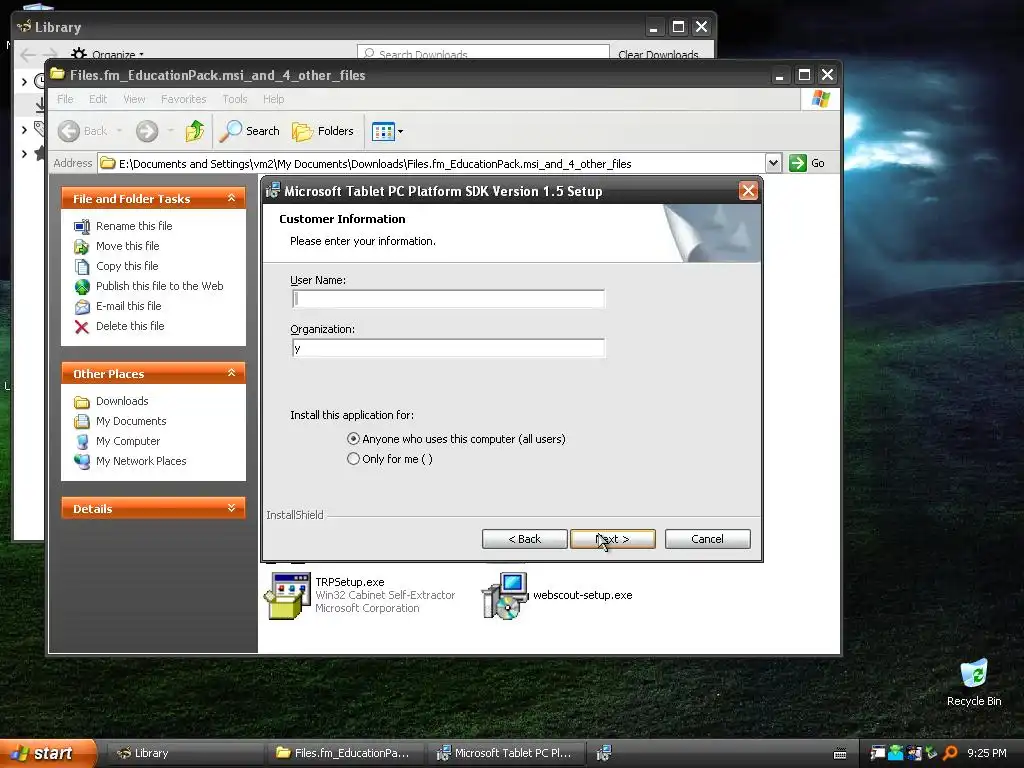Click Search Downloads field in Library window
Screen dimensions: 1024x768
(483, 52)
